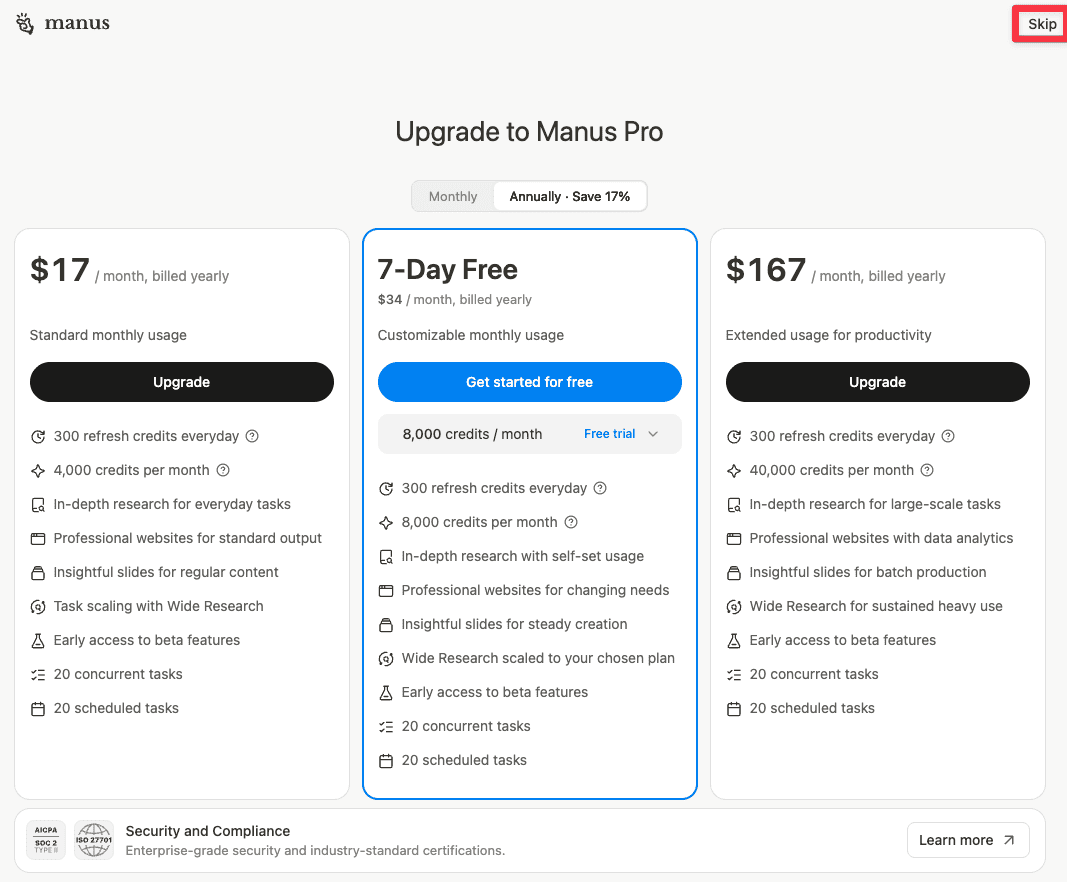Click info icon beside 40,000 credits per month
Image resolution: width=1067 pixels, height=882 pixels.
(927, 470)
